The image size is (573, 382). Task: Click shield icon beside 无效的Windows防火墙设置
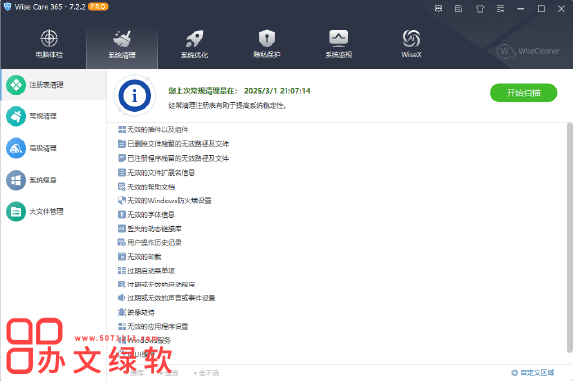(122, 201)
